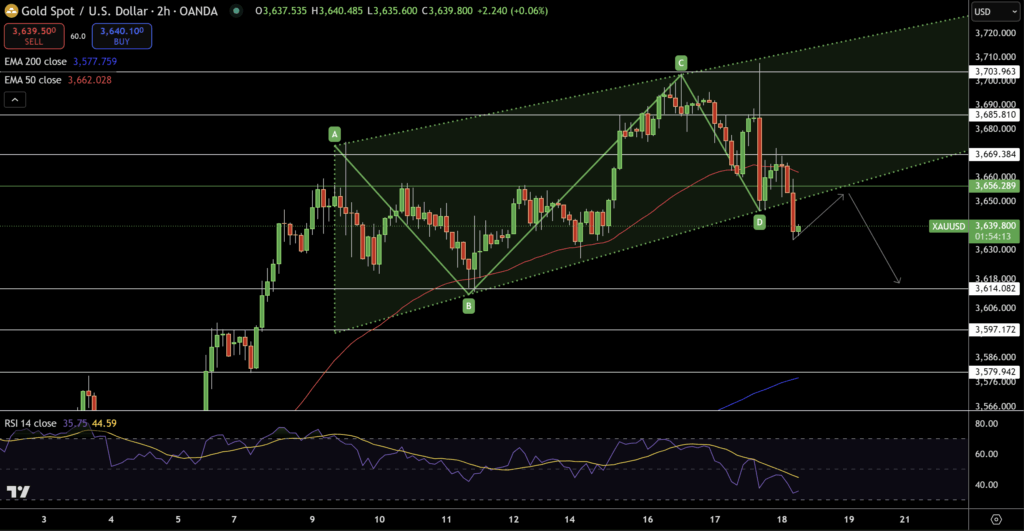Click the green market status dot
This screenshot has height=531, width=1024.
235,12
